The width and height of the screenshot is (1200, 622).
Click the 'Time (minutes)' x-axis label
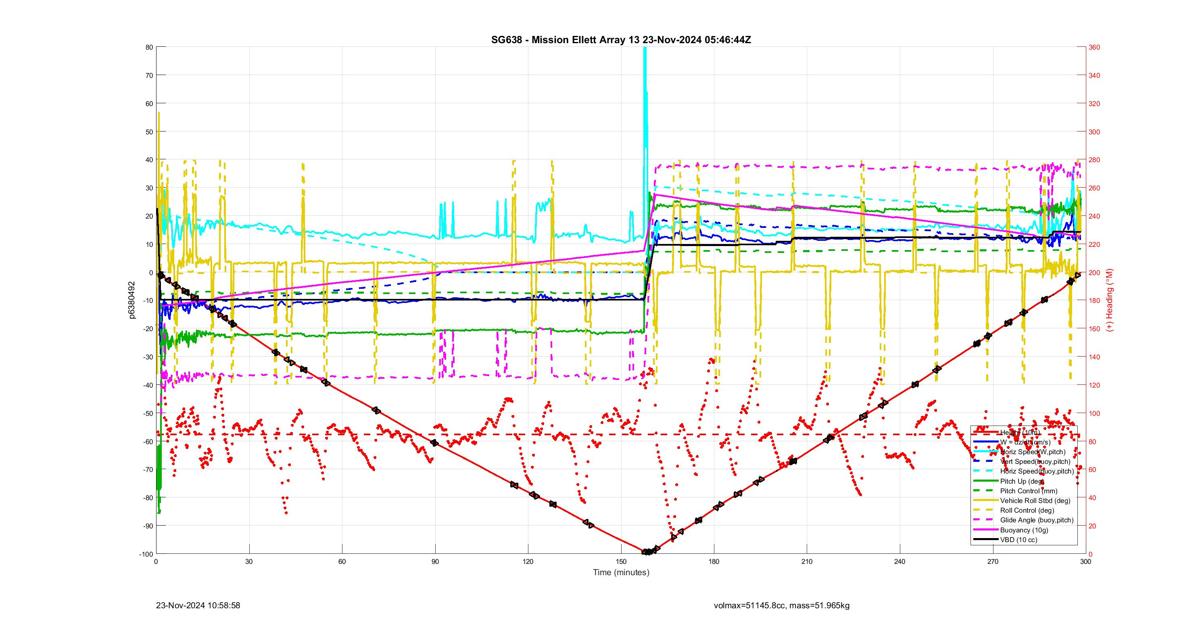[621, 571]
